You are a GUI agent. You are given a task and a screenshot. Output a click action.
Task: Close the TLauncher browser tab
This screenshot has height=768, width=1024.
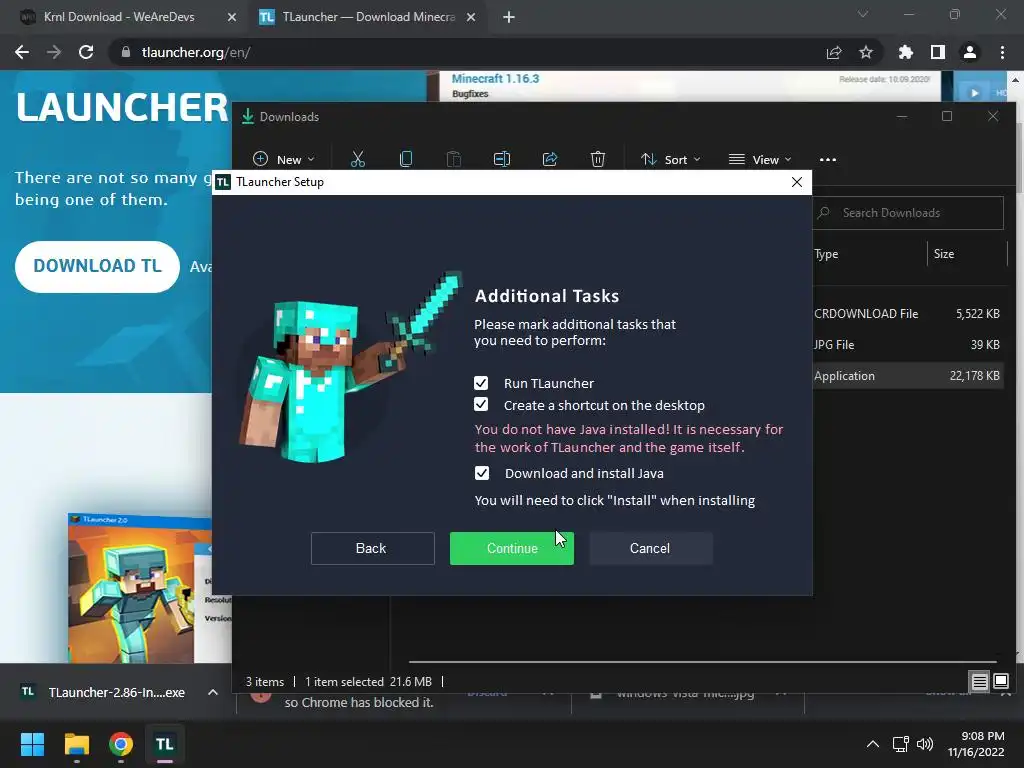(471, 18)
